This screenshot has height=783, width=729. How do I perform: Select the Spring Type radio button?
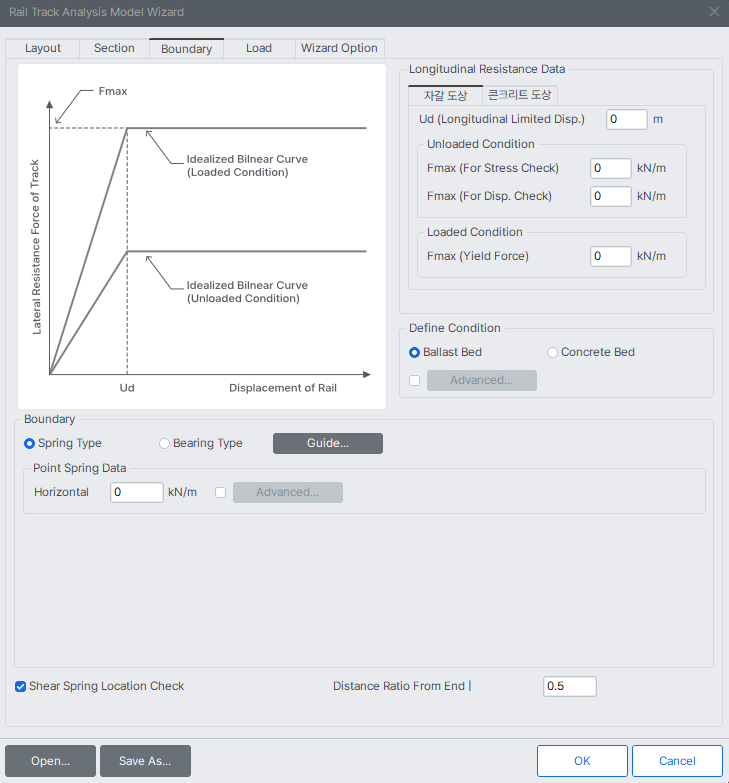click(x=30, y=443)
